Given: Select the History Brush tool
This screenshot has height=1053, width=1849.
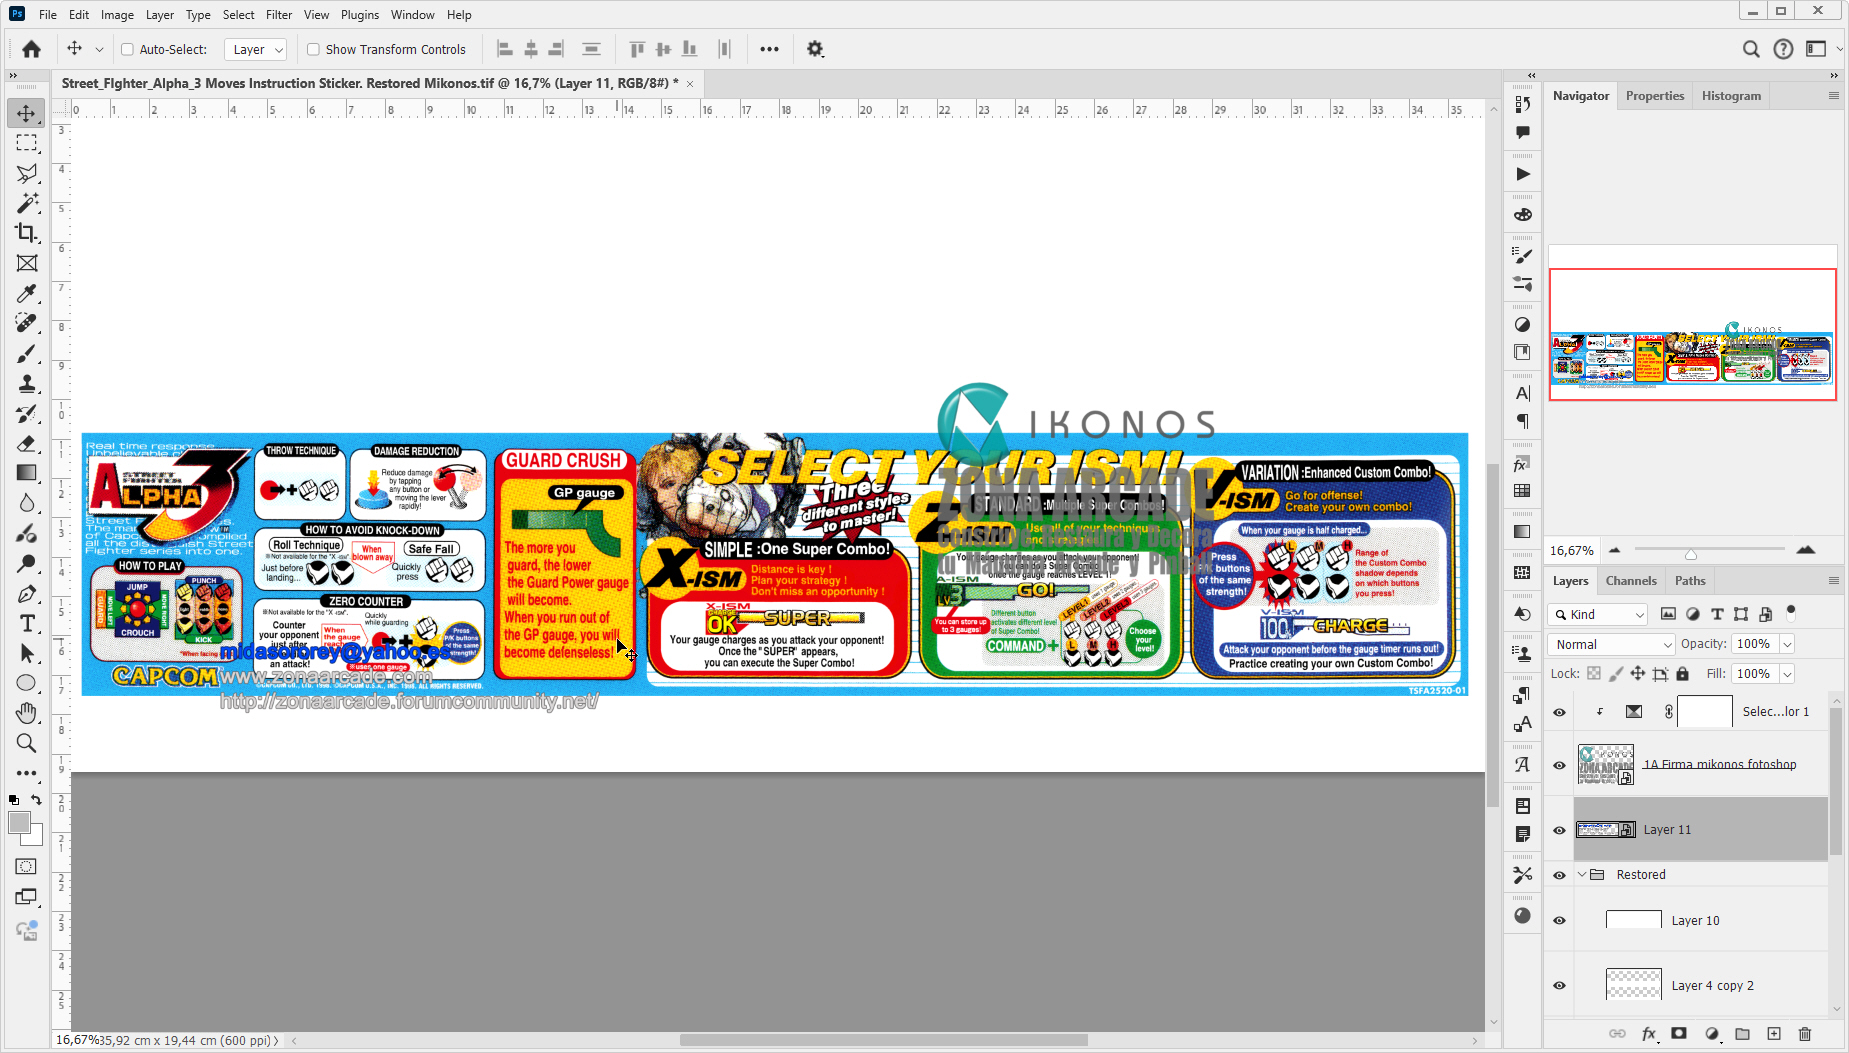Looking at the screenshot, I should (27, 413).
